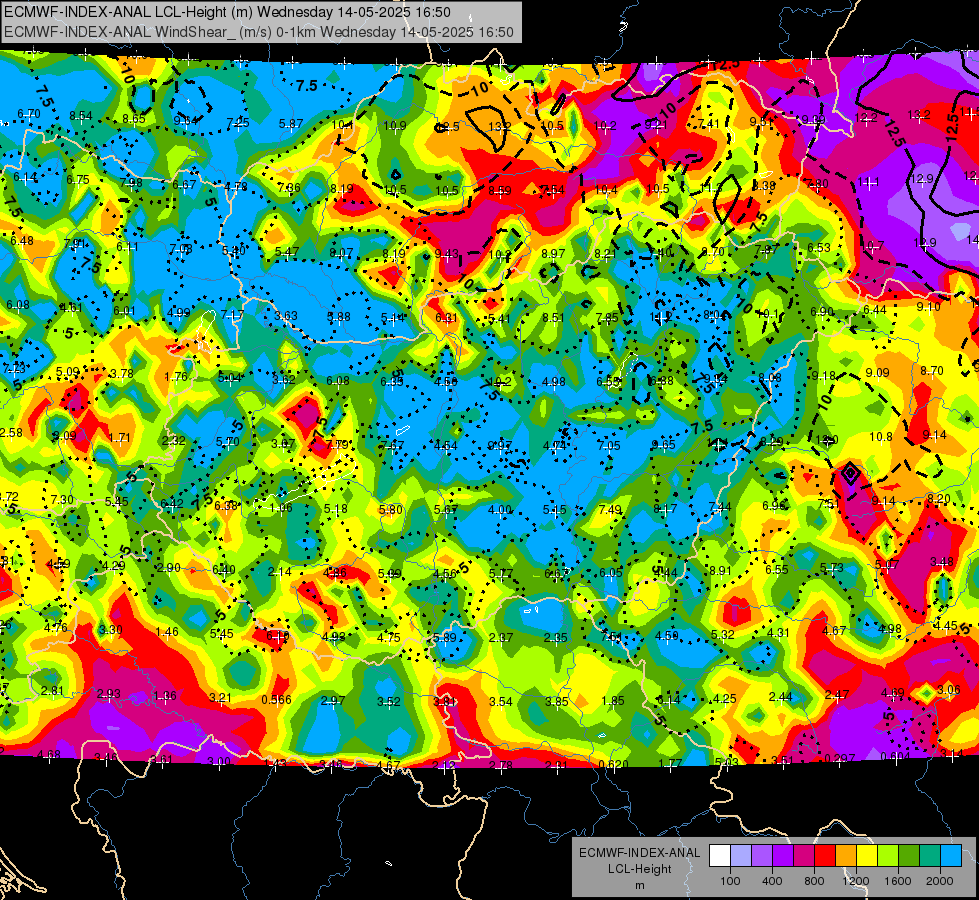Click the grid value 1.06
The height and width of the screenshot is (900, 979).
(x=281, y=507)
